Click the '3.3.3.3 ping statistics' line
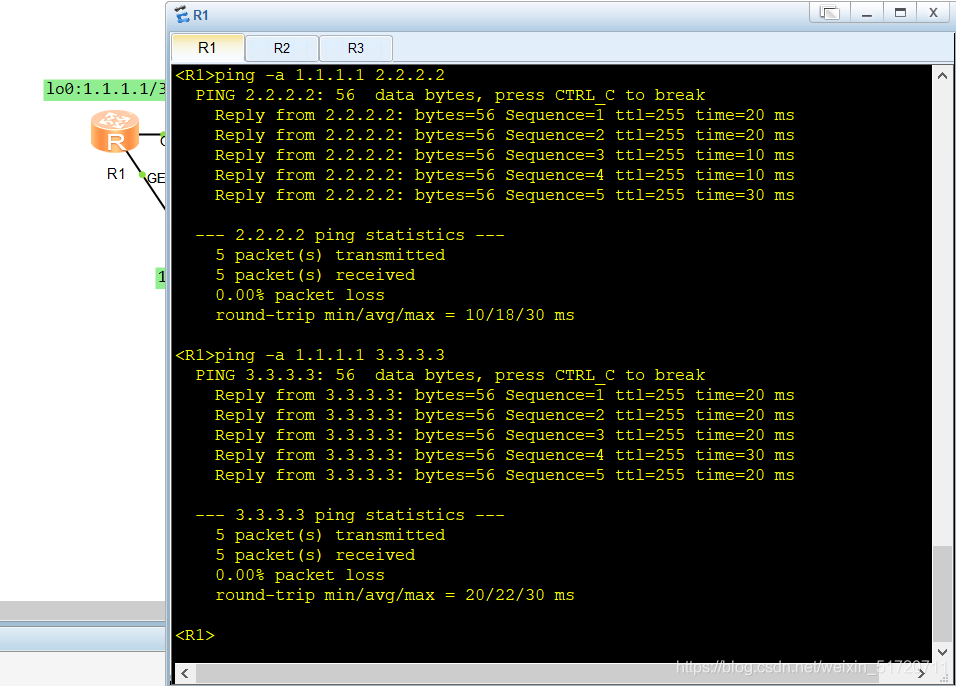Viewport: 956px width, 686px height. click(x=350, y=515)
